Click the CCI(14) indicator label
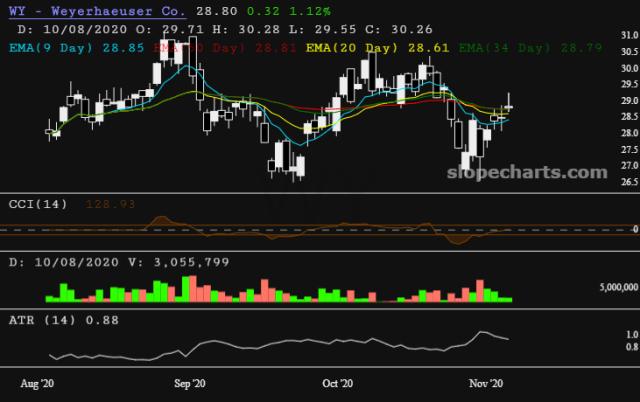The image size is (640, 402). 38,203
